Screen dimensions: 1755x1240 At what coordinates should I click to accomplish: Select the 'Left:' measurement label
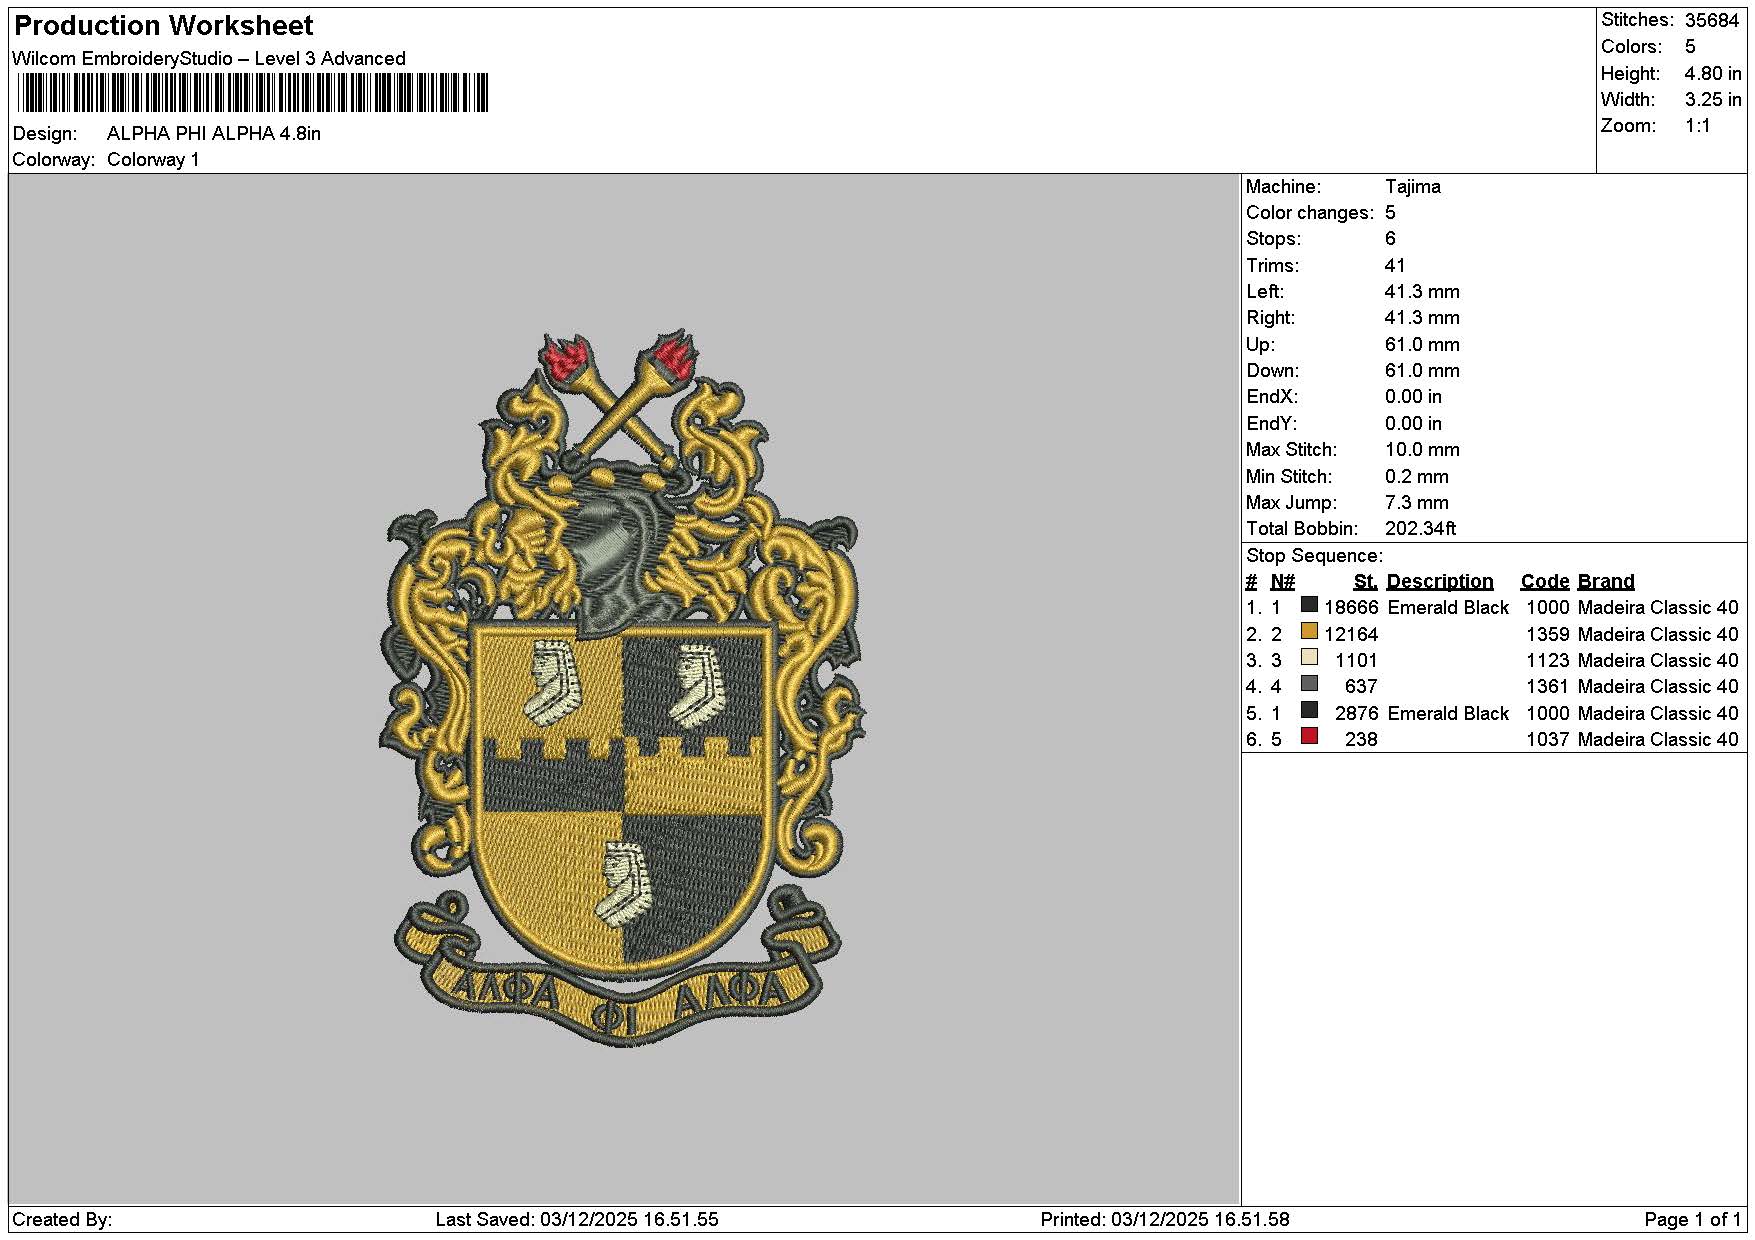click(1265, 292)
